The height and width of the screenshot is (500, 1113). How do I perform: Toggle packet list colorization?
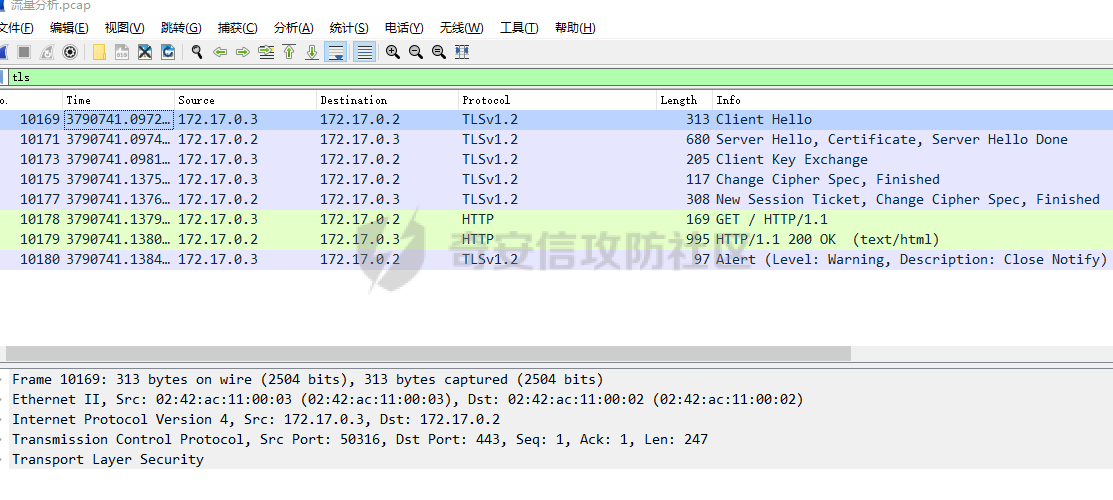click(x=364, y=52)
